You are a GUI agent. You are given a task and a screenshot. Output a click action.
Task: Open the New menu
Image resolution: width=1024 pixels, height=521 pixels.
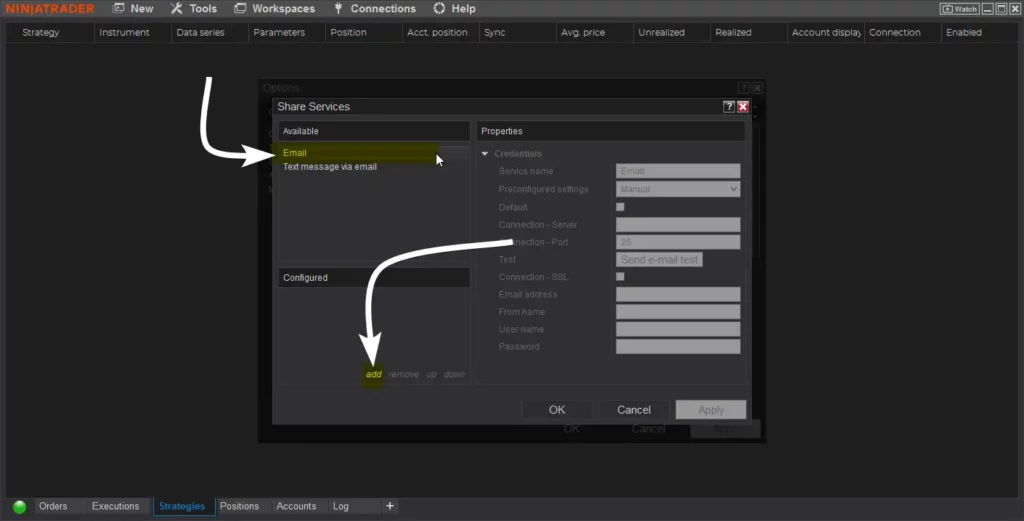point(133,8)
